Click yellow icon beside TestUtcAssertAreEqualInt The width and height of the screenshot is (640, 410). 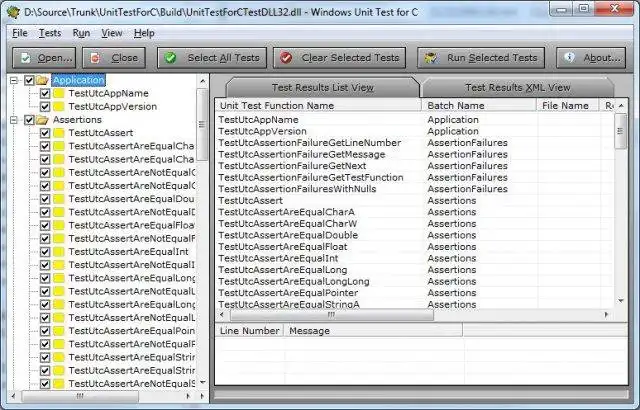(59, 251)
